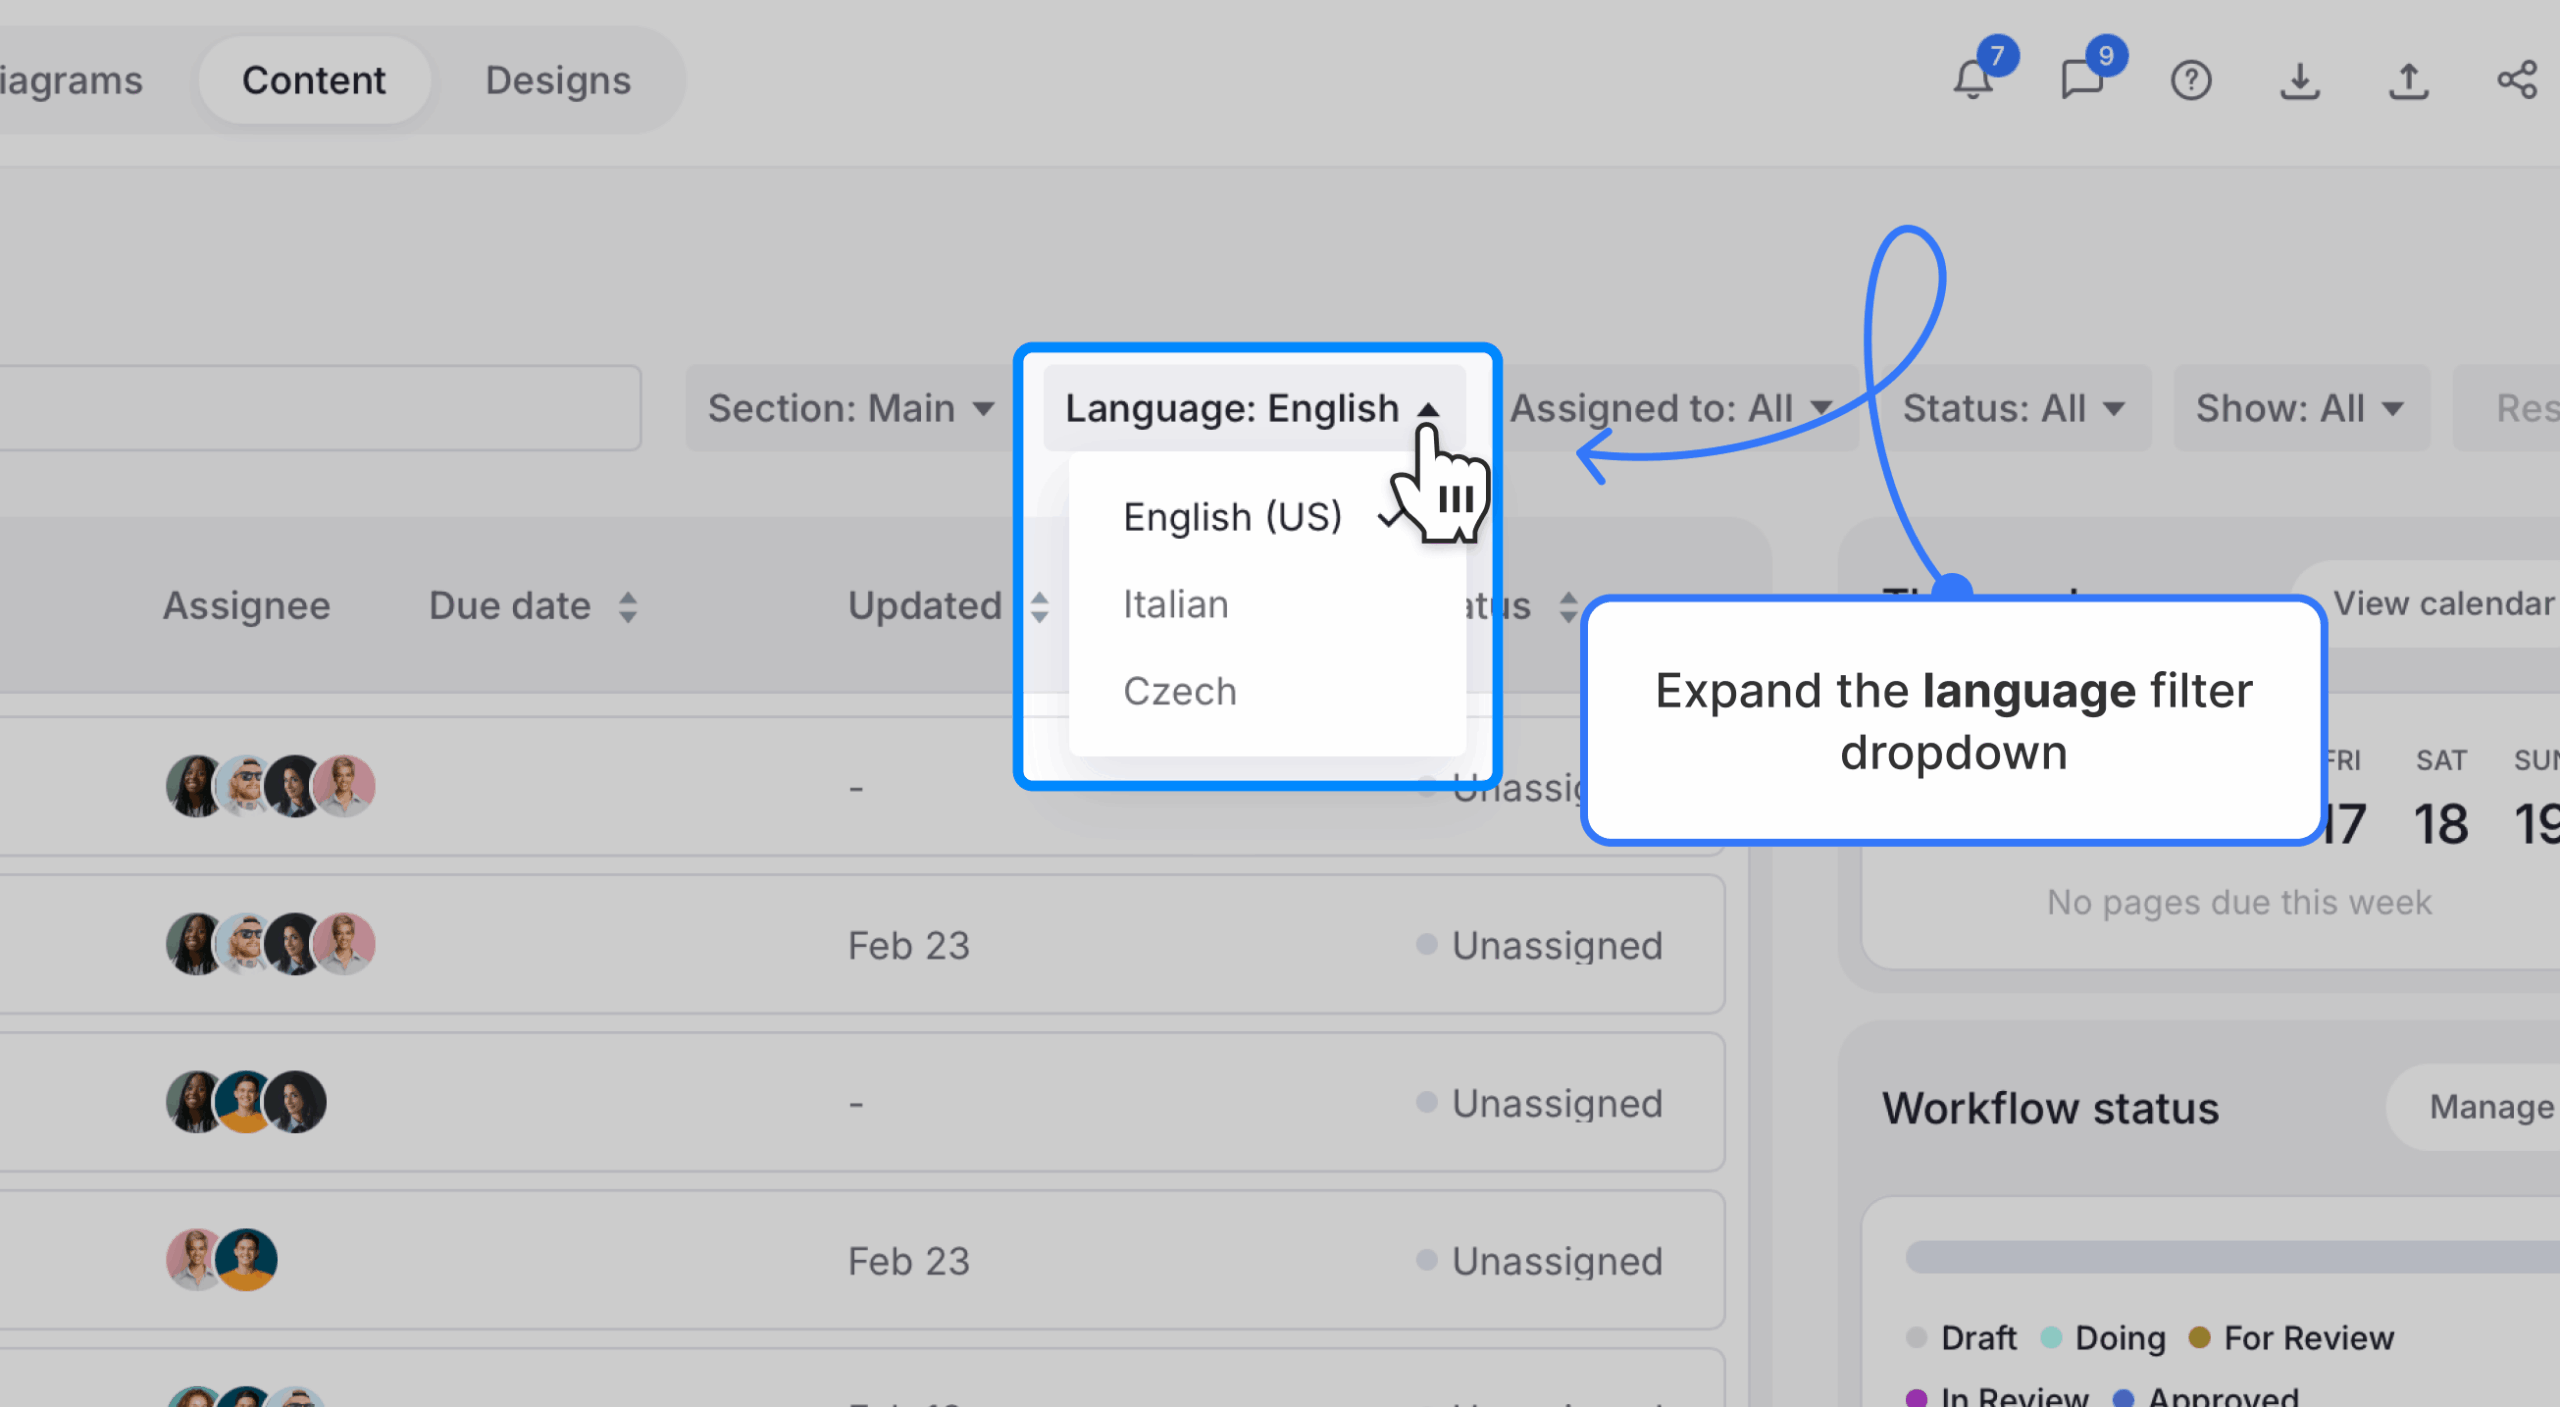Sort by Due date column arrows
The width and height of the screenshot is (2560, 1407).
point(628,607)
